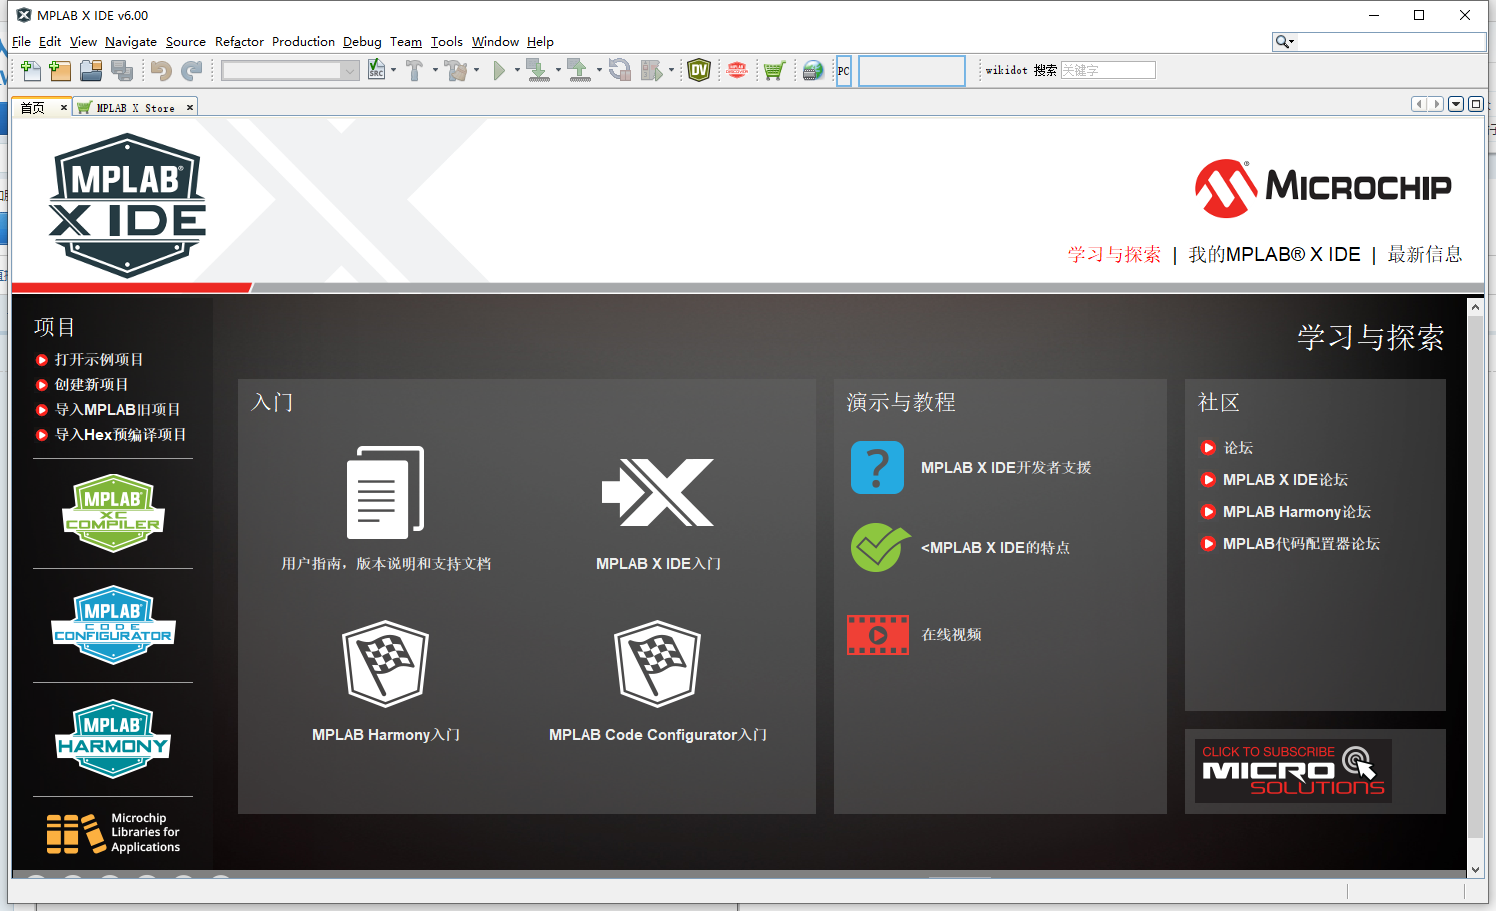Click the PC program counter field
The height and width of the screenshot is (911, 1496).
click(x=912, y=70)
